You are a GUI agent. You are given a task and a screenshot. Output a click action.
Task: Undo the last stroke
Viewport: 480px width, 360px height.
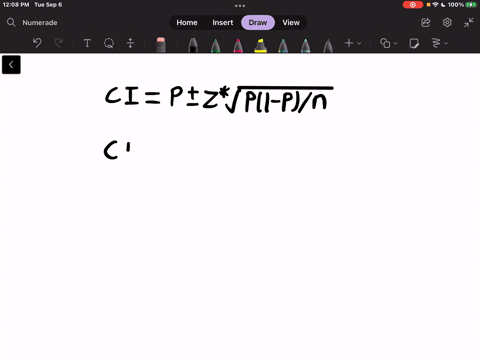(x=37, y=43)
